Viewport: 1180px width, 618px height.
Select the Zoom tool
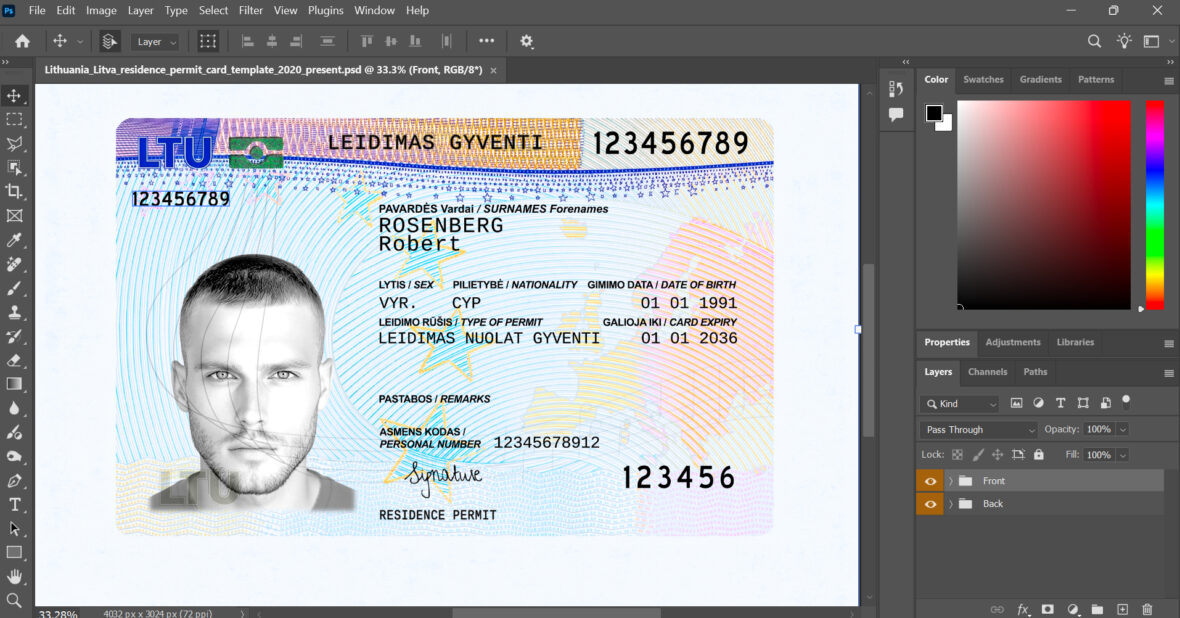pyautogui.click(x=14, y=600)
